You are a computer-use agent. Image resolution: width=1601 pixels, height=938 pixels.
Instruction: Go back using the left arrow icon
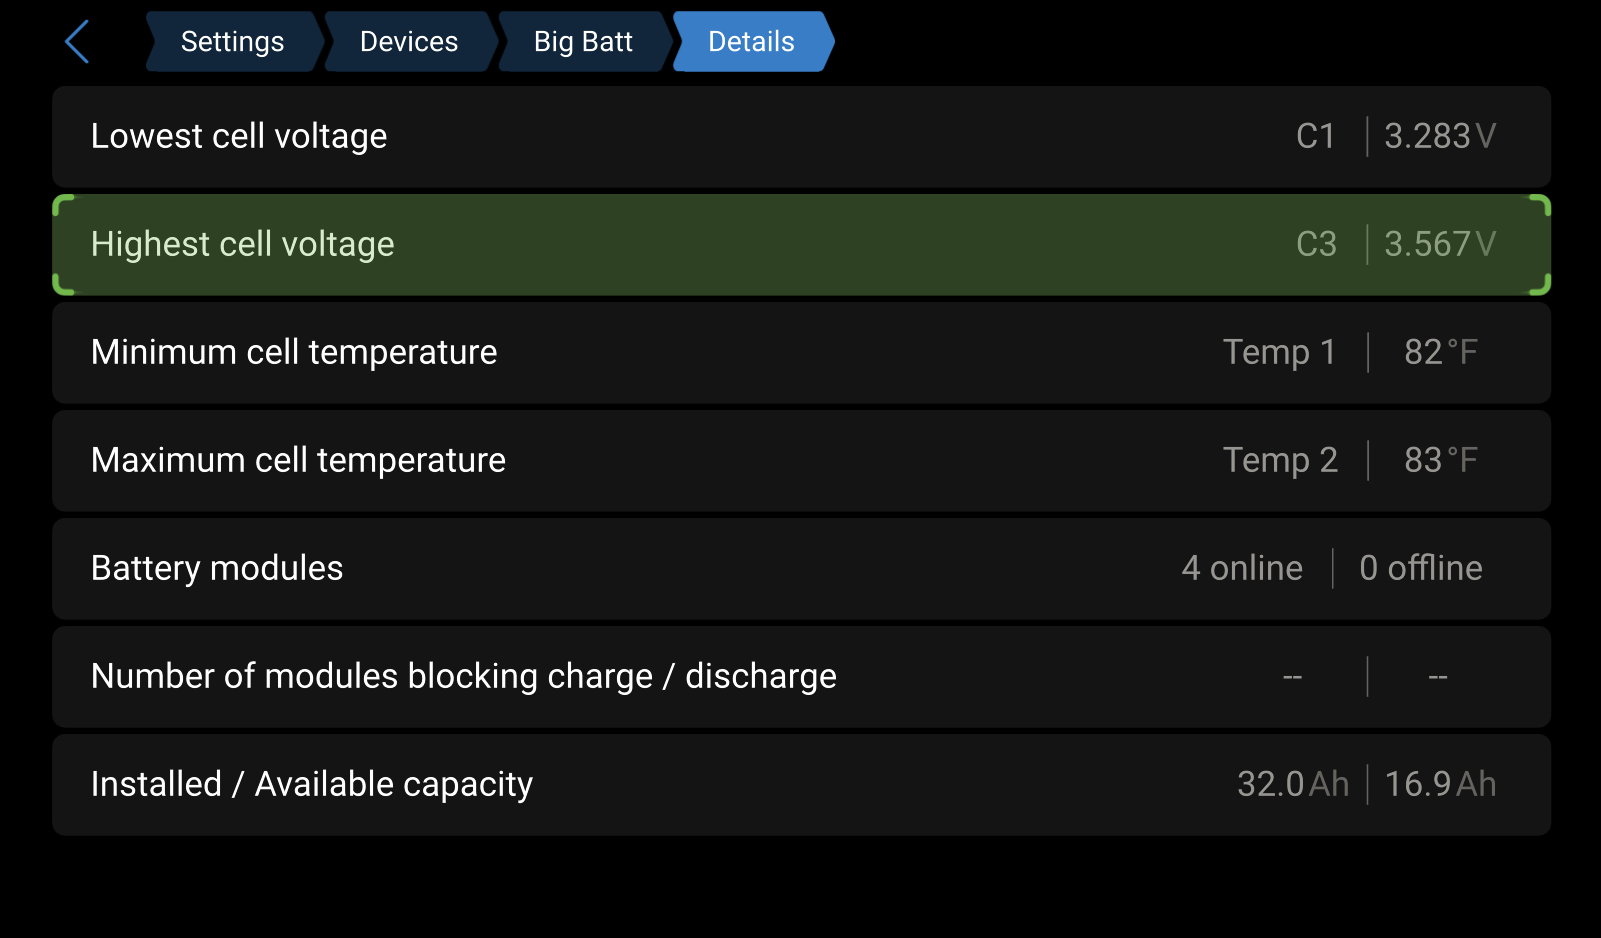point(77,42)
